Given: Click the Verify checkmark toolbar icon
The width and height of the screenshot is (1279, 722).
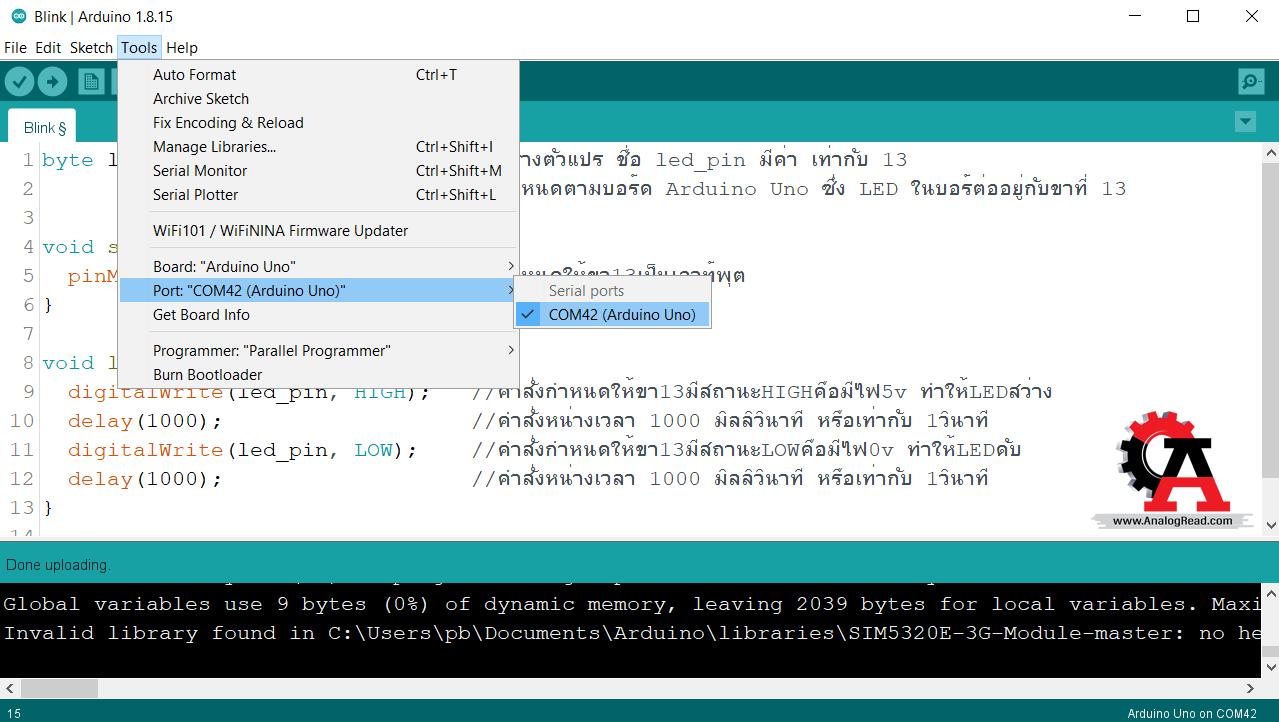Looking at the screenshot, I should [19, 82].
